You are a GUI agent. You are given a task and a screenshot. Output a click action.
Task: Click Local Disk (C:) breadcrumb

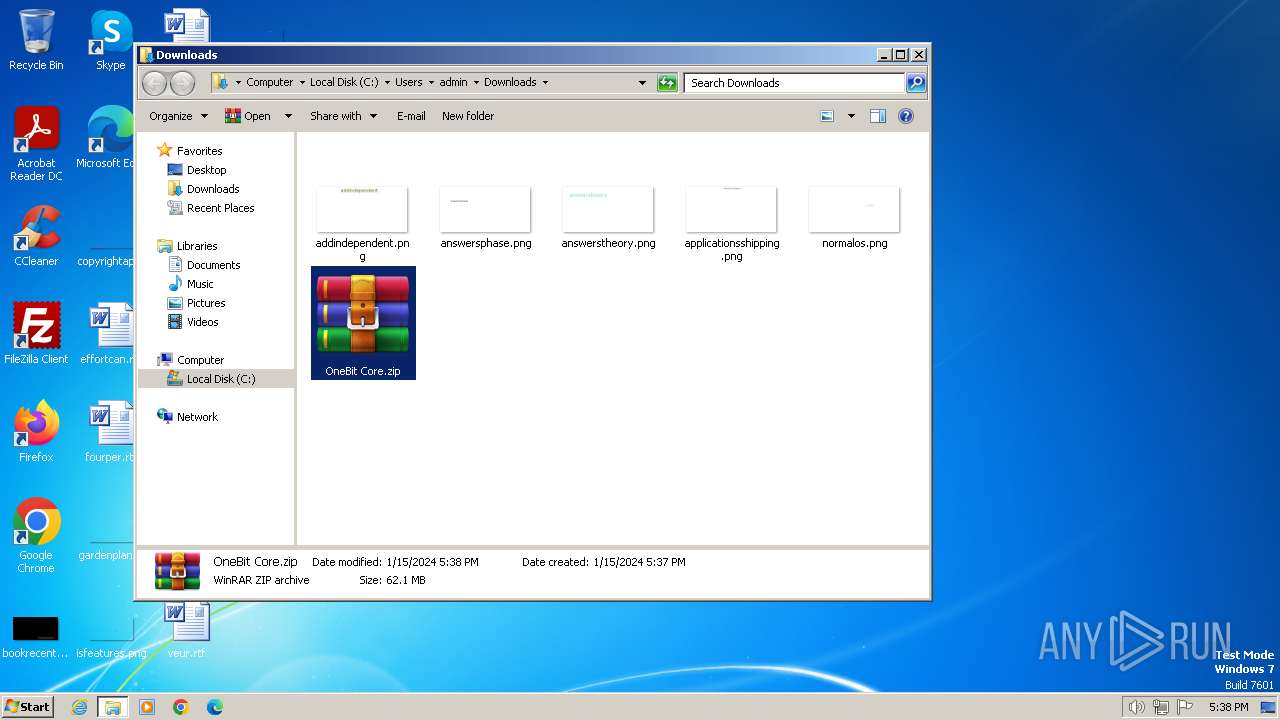tap(344, 83)
